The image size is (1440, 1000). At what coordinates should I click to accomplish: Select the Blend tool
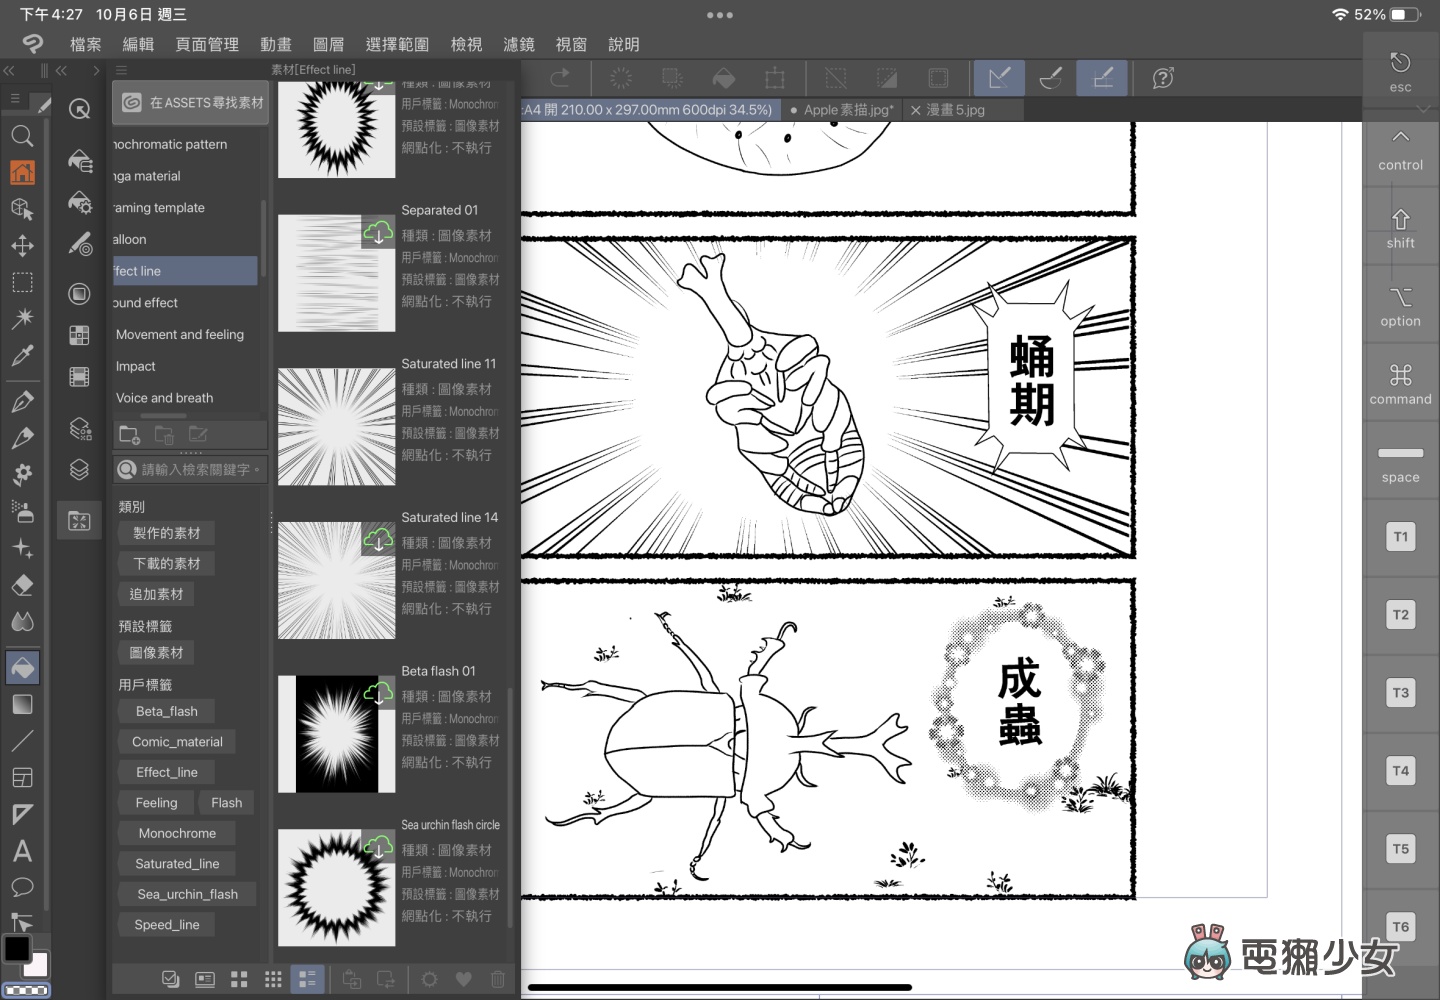click(22, 621)
